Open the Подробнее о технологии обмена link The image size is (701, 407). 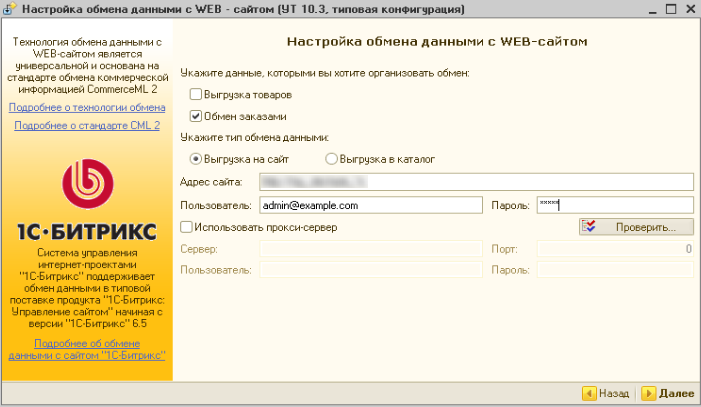pos(87,107)
